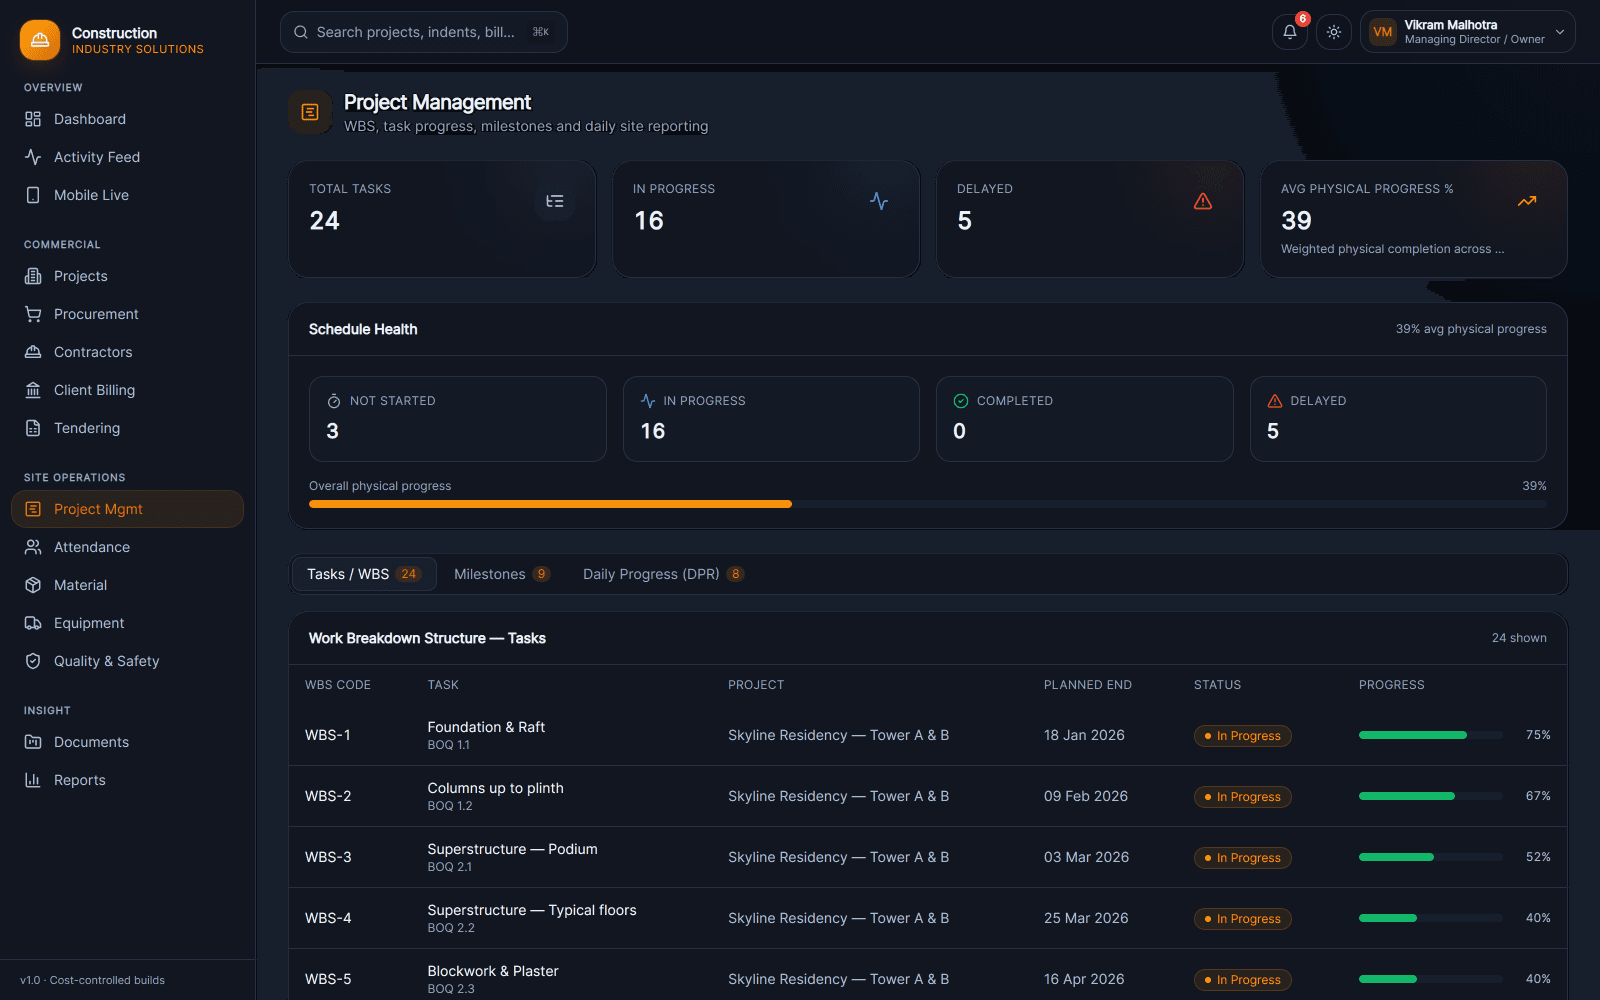Select the Superstructure — Typical floors task
1600x1000 pixels.
532,910
